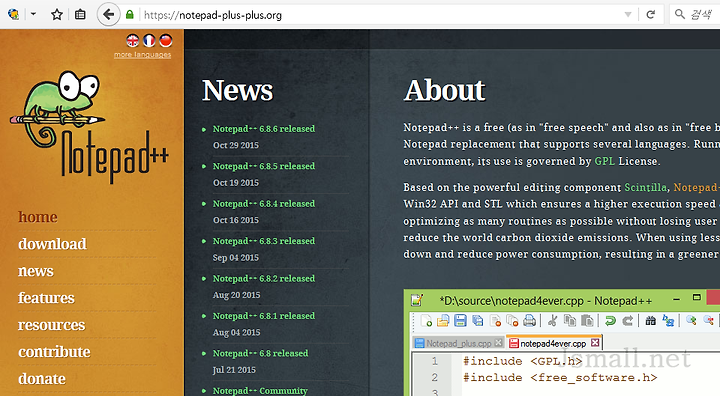The width and height of the screenshot is (720, 396).
Task: Open the 'Notepad++ Community' news link
Action: [x=260, y=390]
